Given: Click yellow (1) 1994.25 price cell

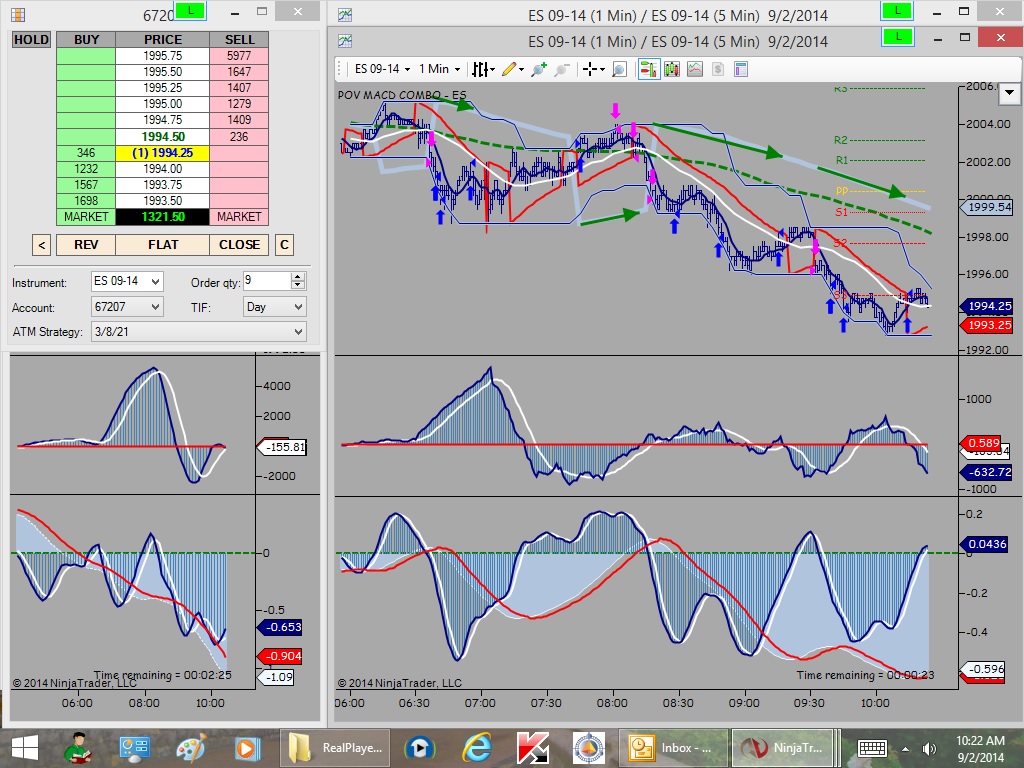Looking at the screenshot, I should (163, 153).
